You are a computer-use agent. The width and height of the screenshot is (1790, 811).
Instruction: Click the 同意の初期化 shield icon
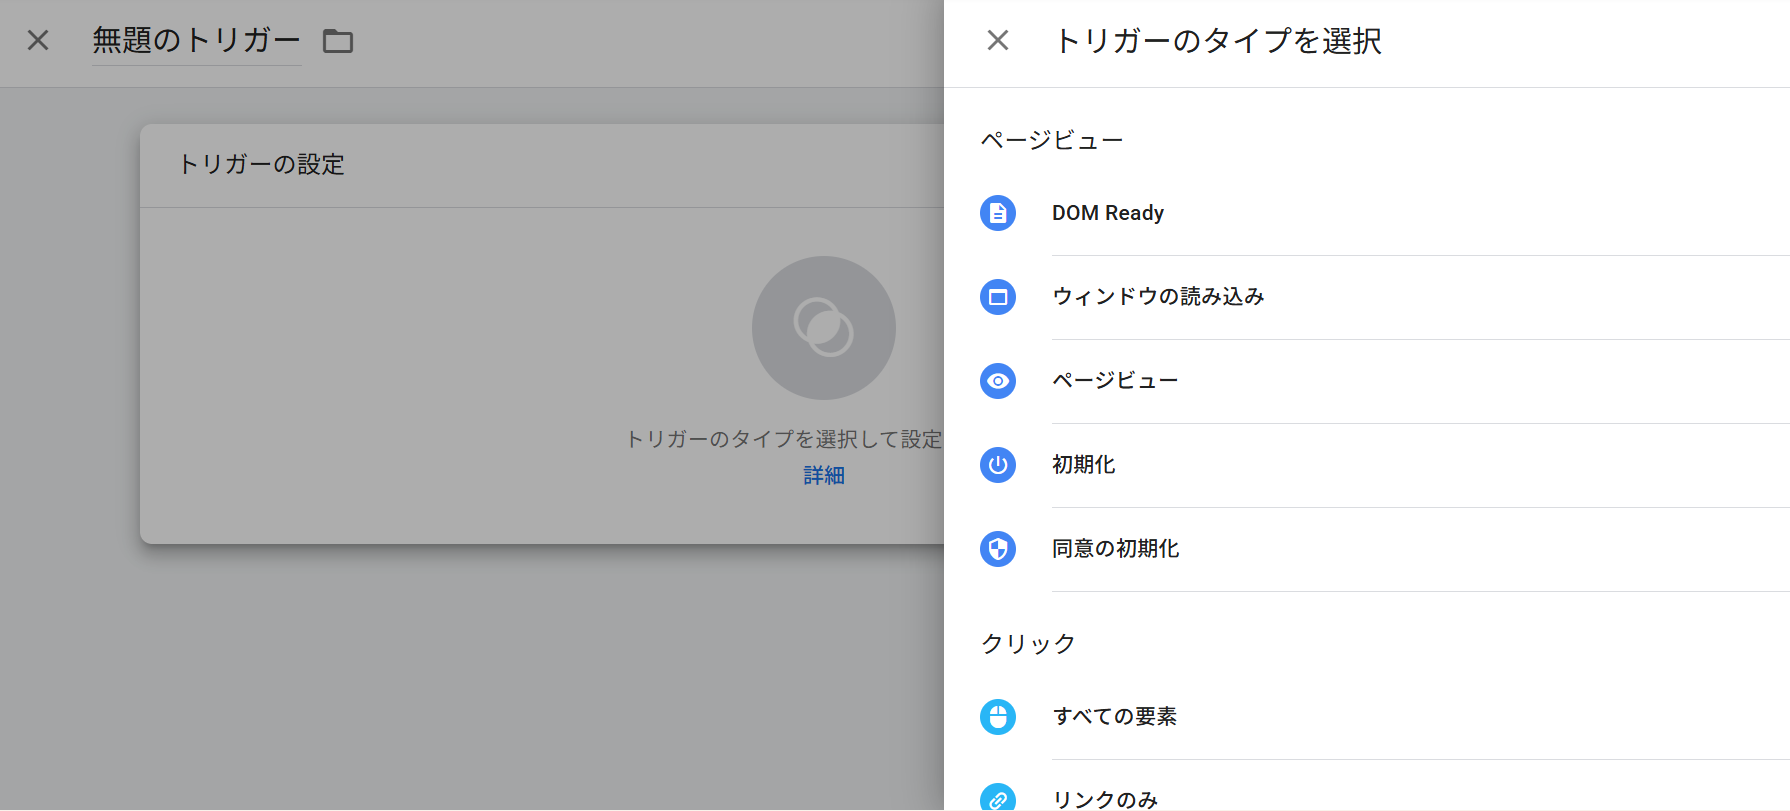997,549
